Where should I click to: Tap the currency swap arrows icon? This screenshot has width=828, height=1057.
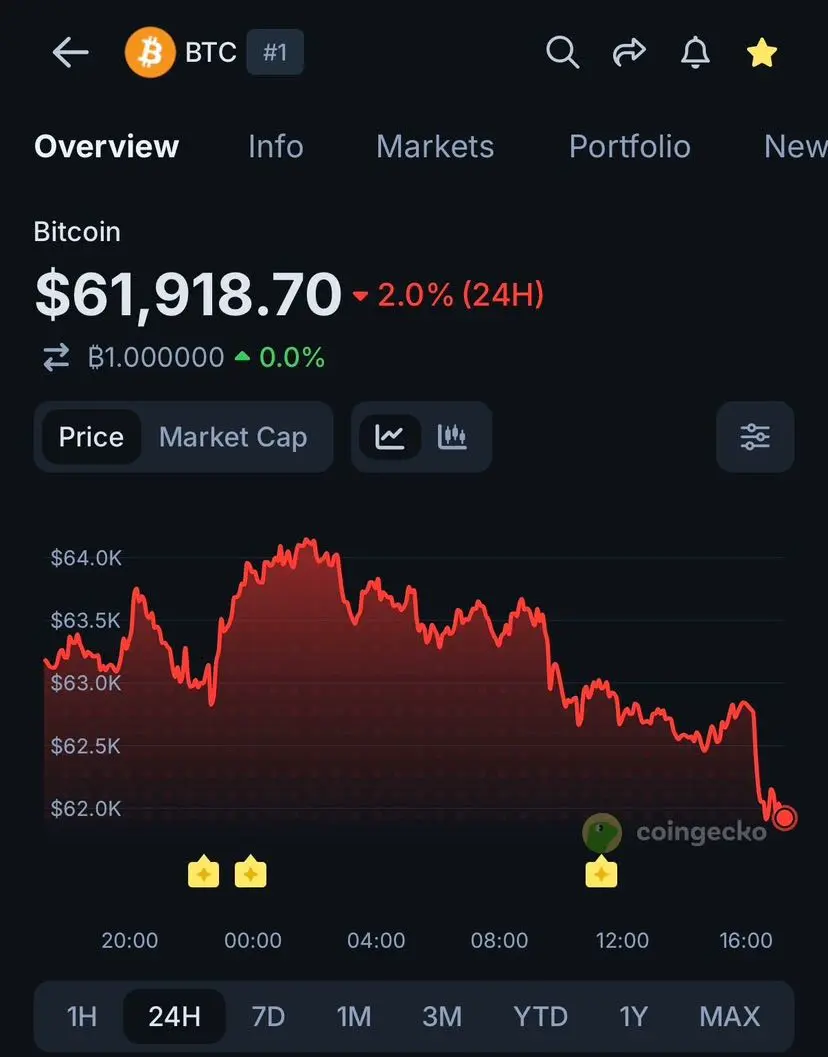[x=56, y=357]
